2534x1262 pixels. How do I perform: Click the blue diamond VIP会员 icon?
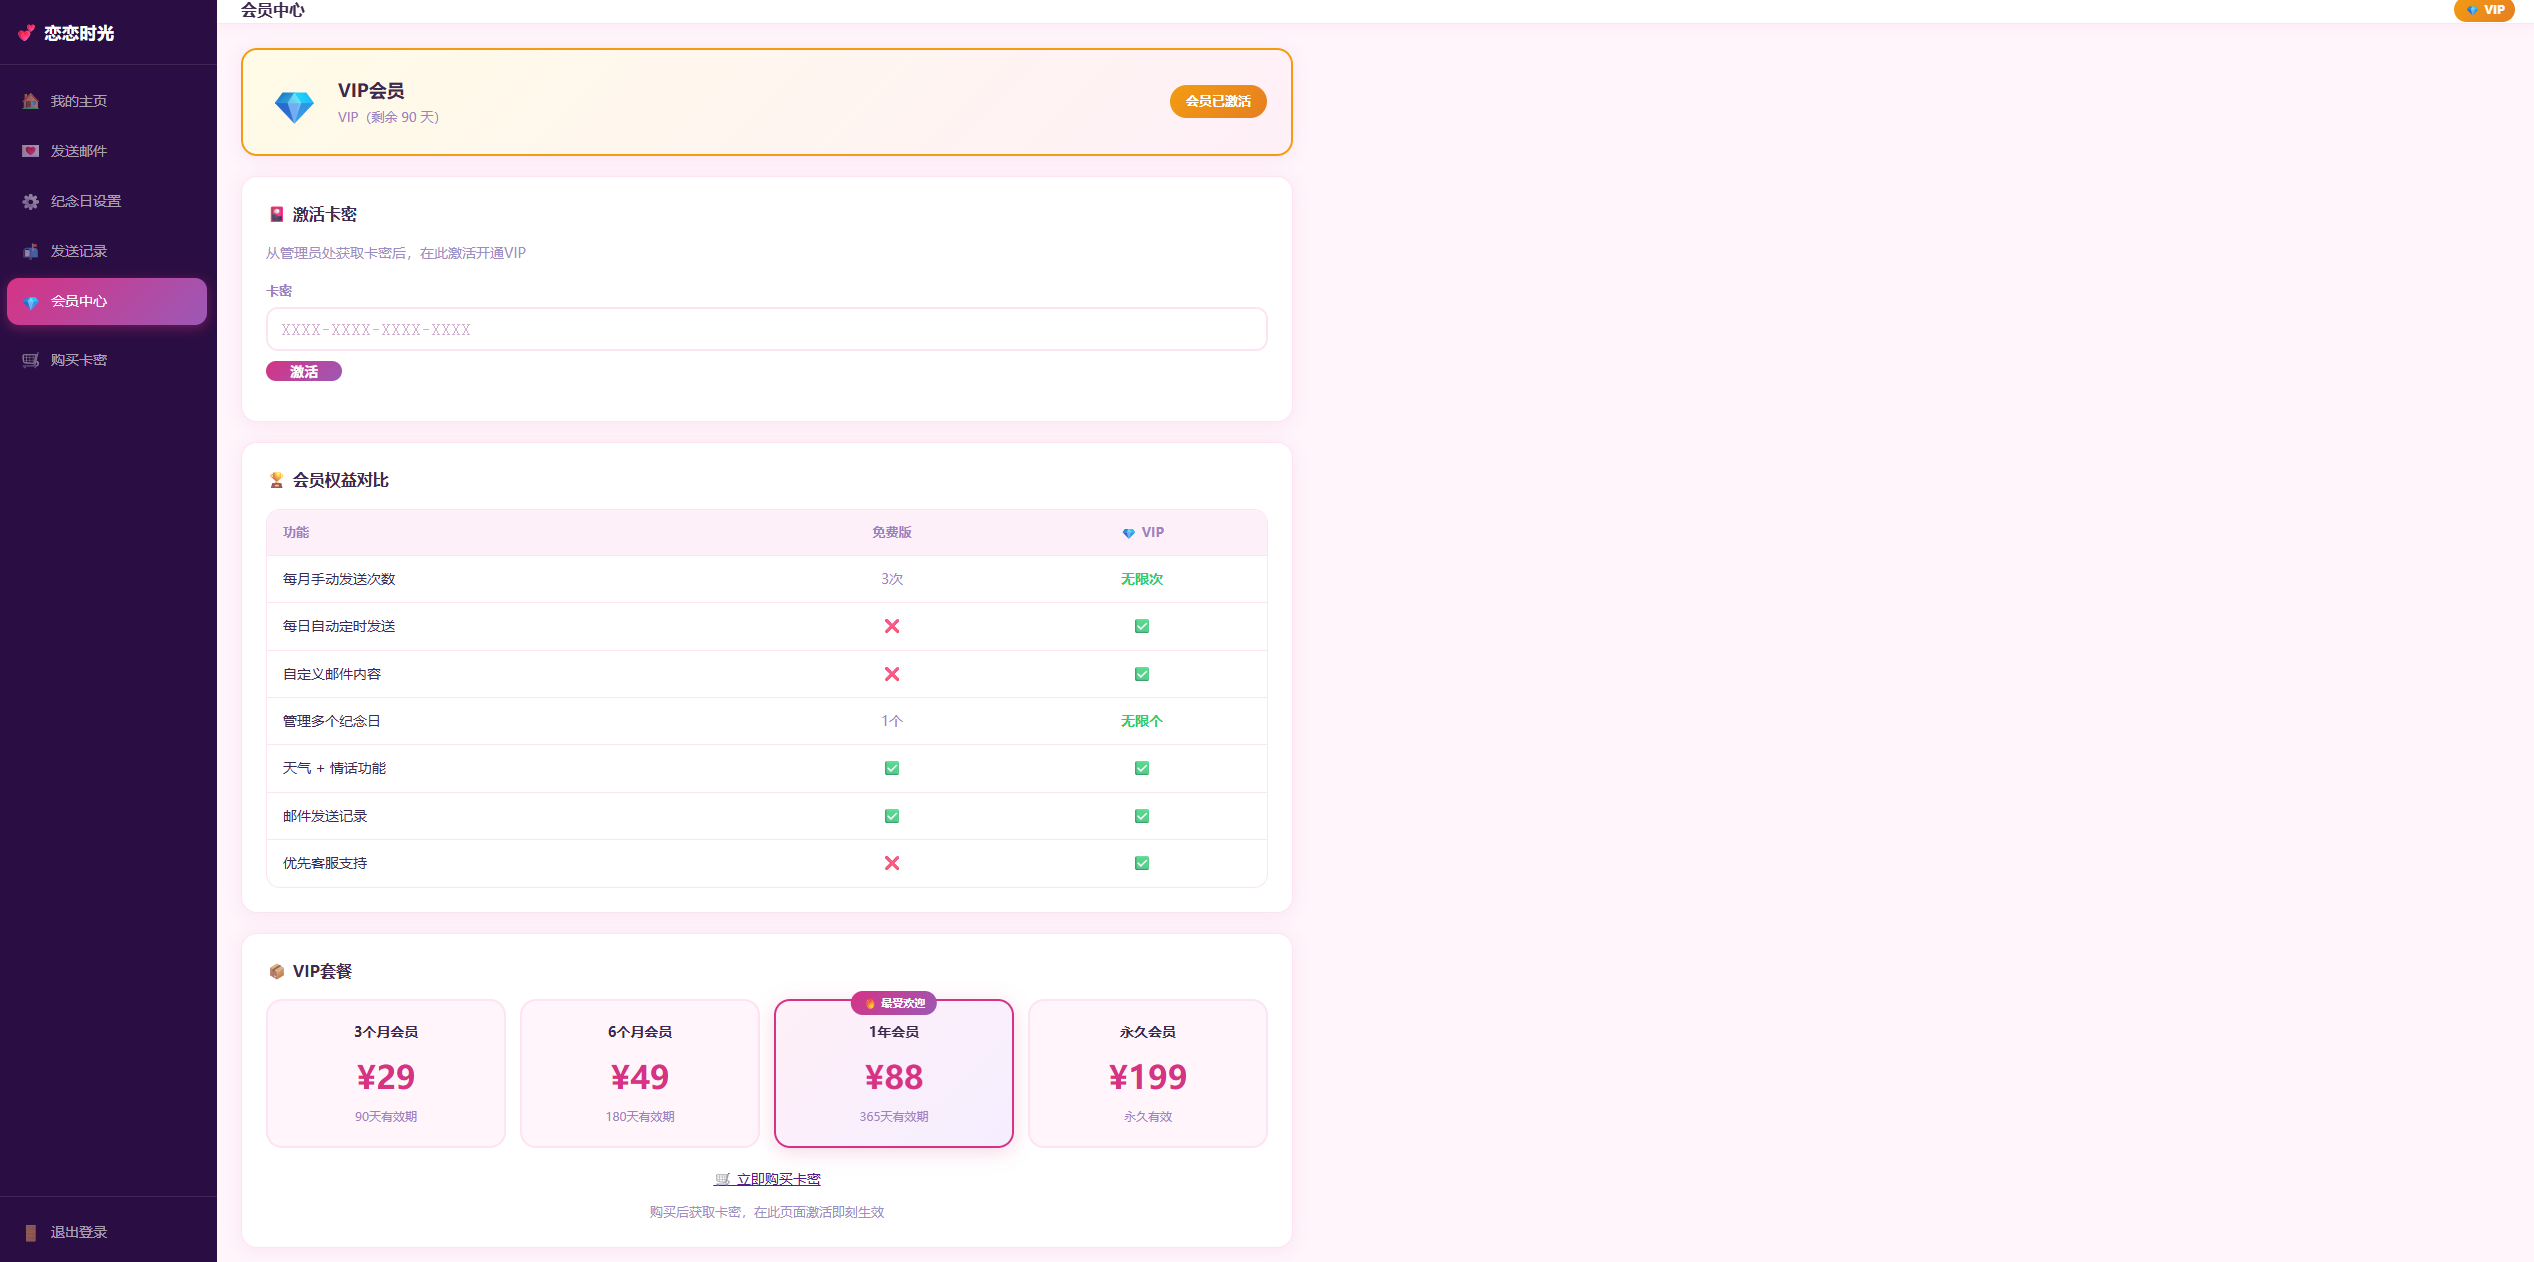(294, 106)
